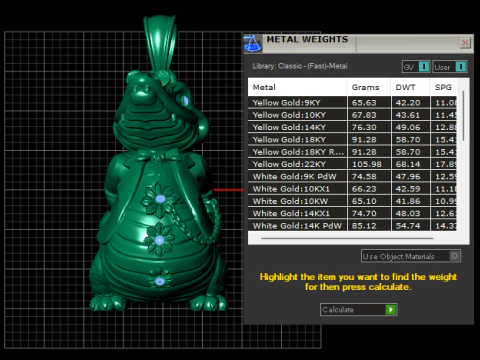Sort by the Metal column header

click(x=297, y=87)
